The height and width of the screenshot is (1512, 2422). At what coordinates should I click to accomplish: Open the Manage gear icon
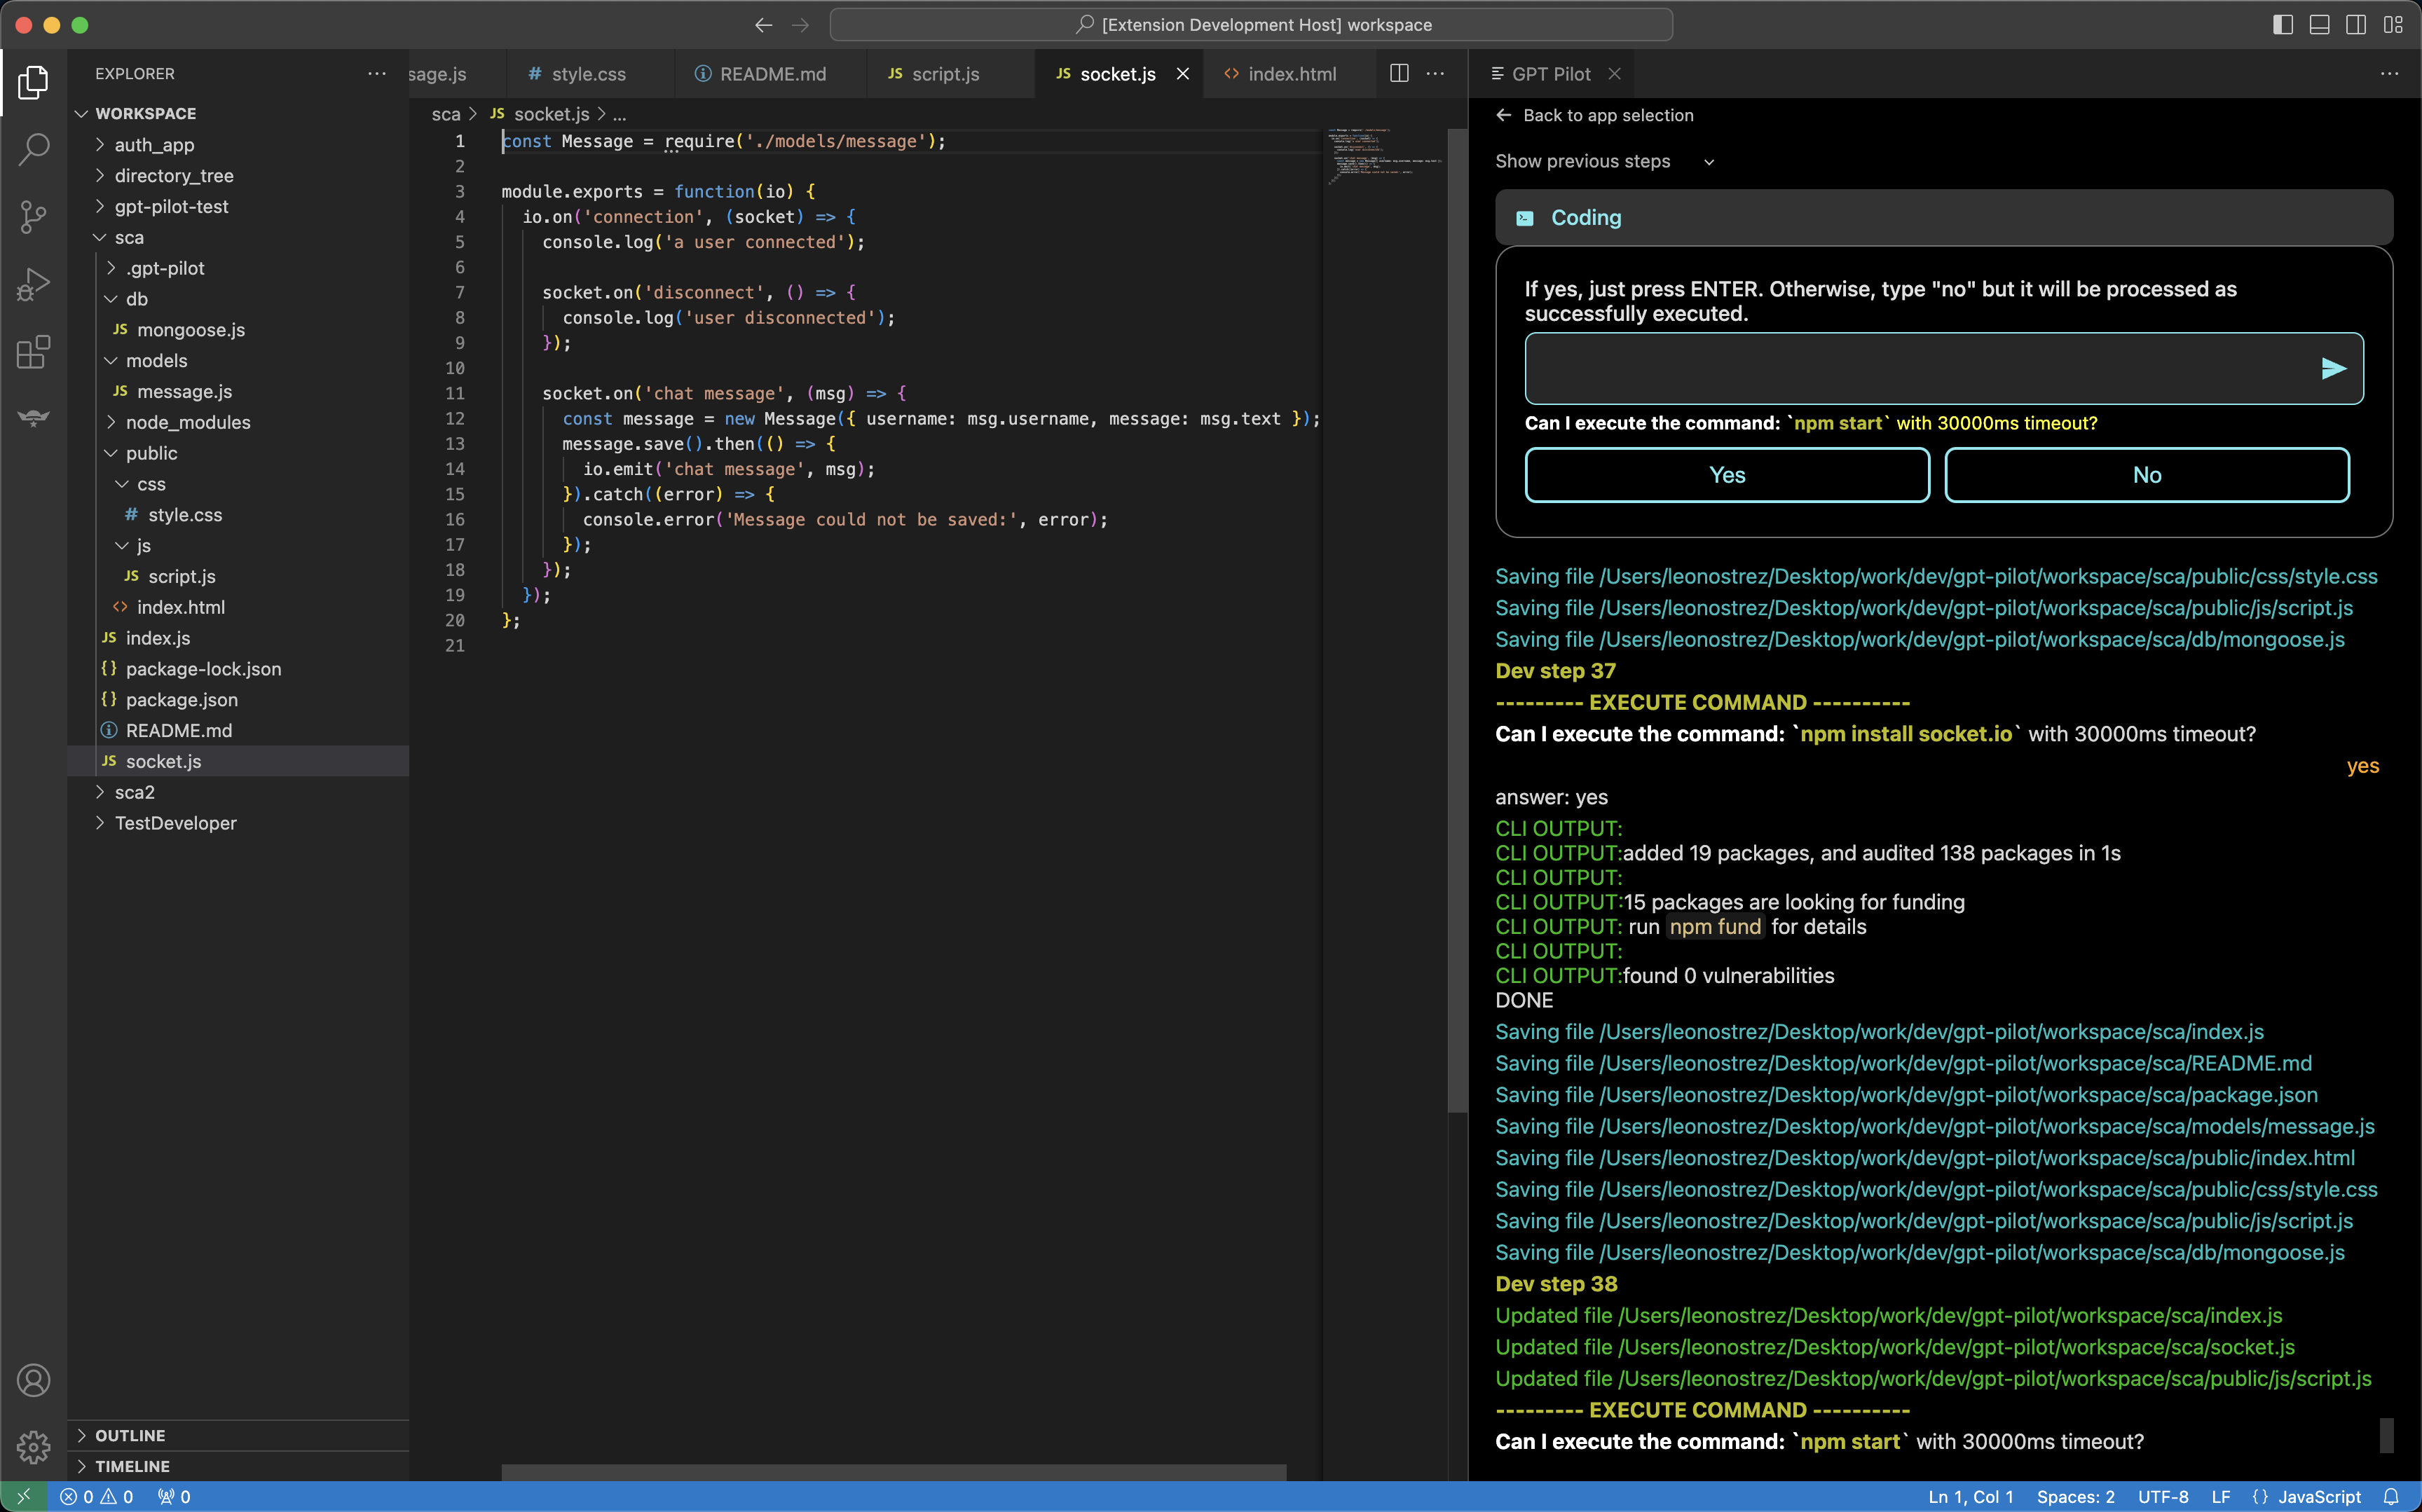click(33, 1446)
